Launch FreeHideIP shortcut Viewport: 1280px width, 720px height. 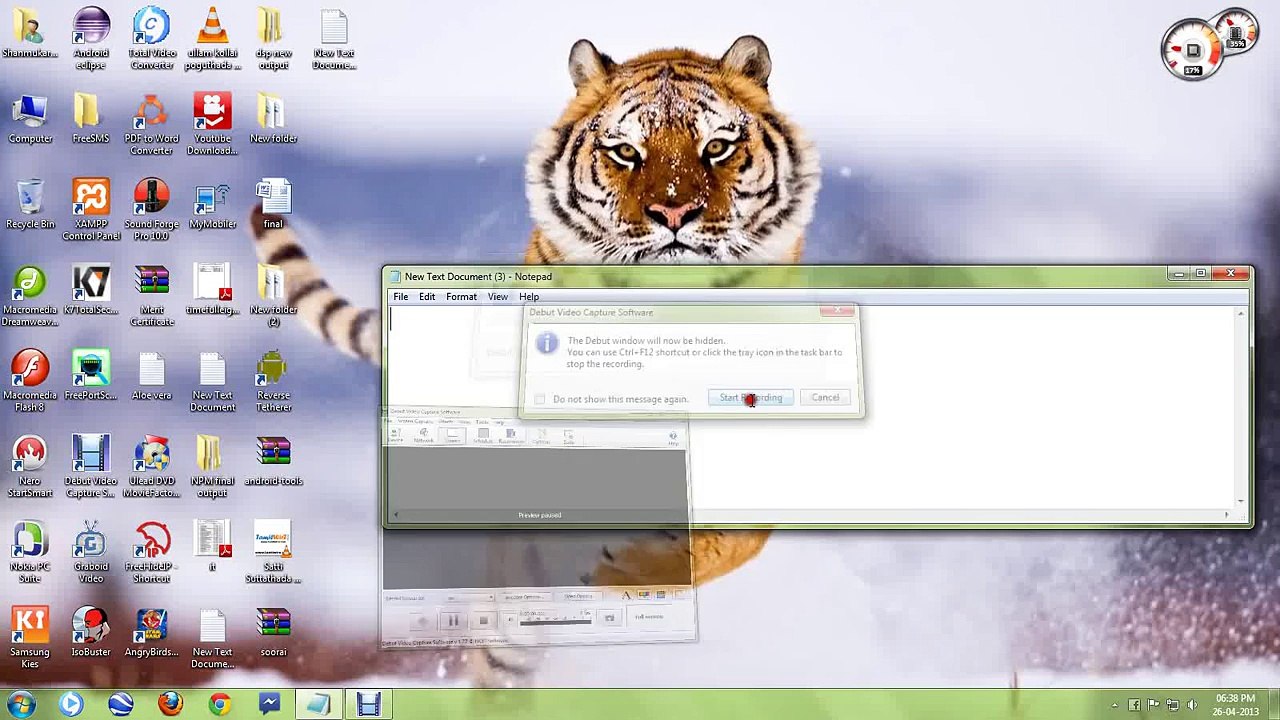coord(152,552)
